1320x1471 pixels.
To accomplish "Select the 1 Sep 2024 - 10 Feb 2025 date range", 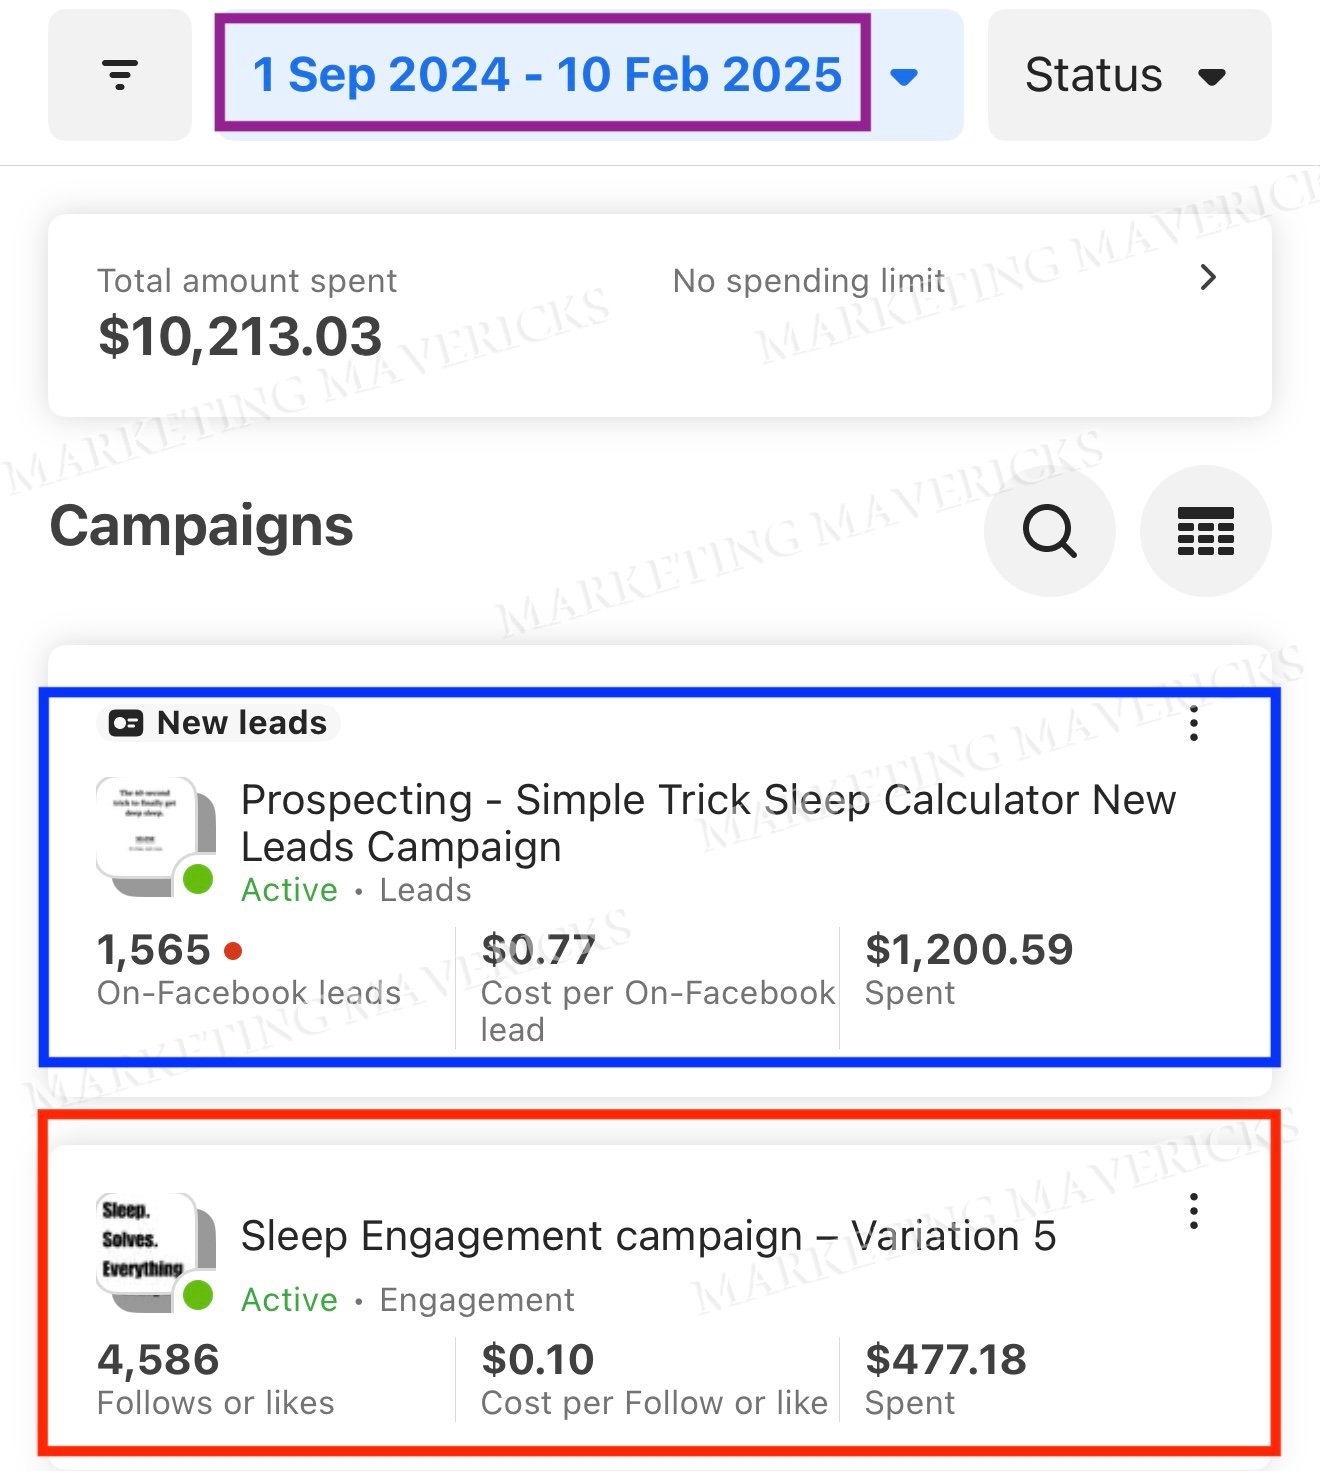I will tap(546, 75).
